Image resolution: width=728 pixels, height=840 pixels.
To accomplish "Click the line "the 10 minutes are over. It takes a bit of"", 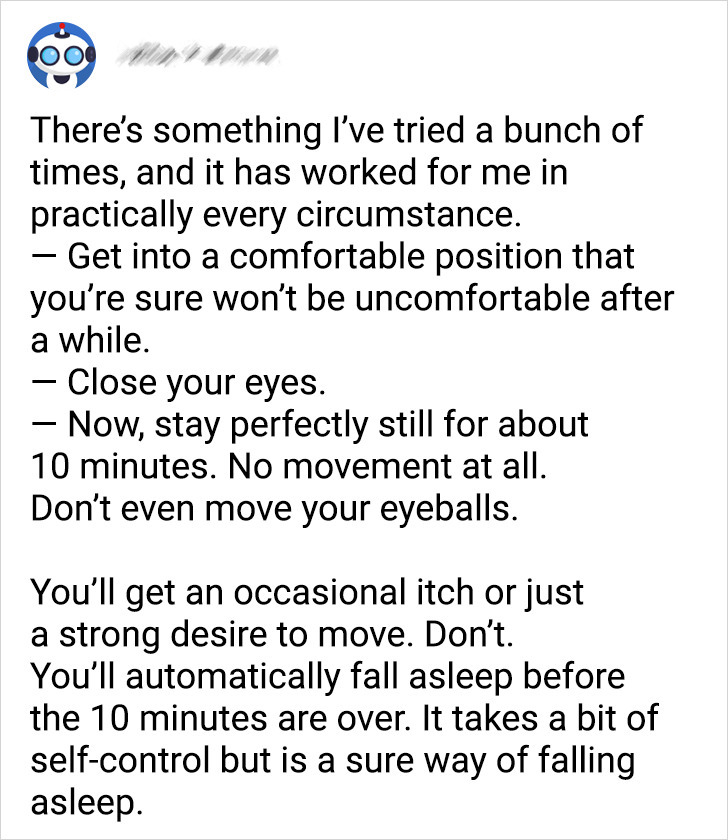I will tap(344, 719).
